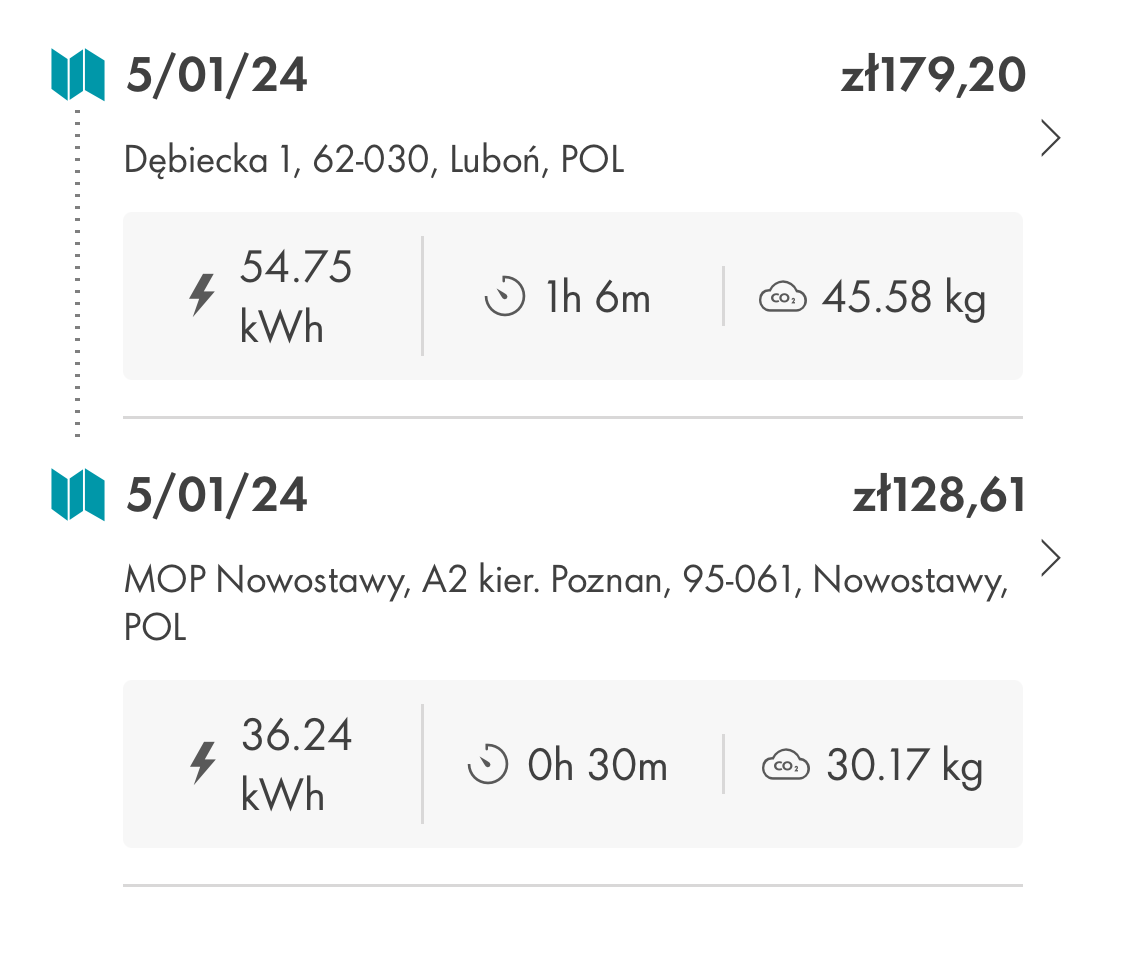1125x954 pixels.
Task: Select the zł179,20 price amount
Action: (933, 75)
